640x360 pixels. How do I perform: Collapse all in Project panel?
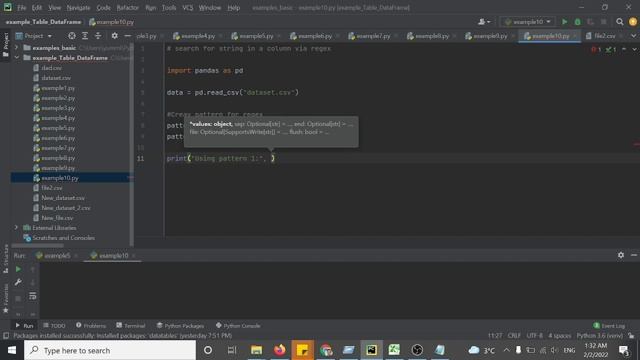(x=98, y=36)
